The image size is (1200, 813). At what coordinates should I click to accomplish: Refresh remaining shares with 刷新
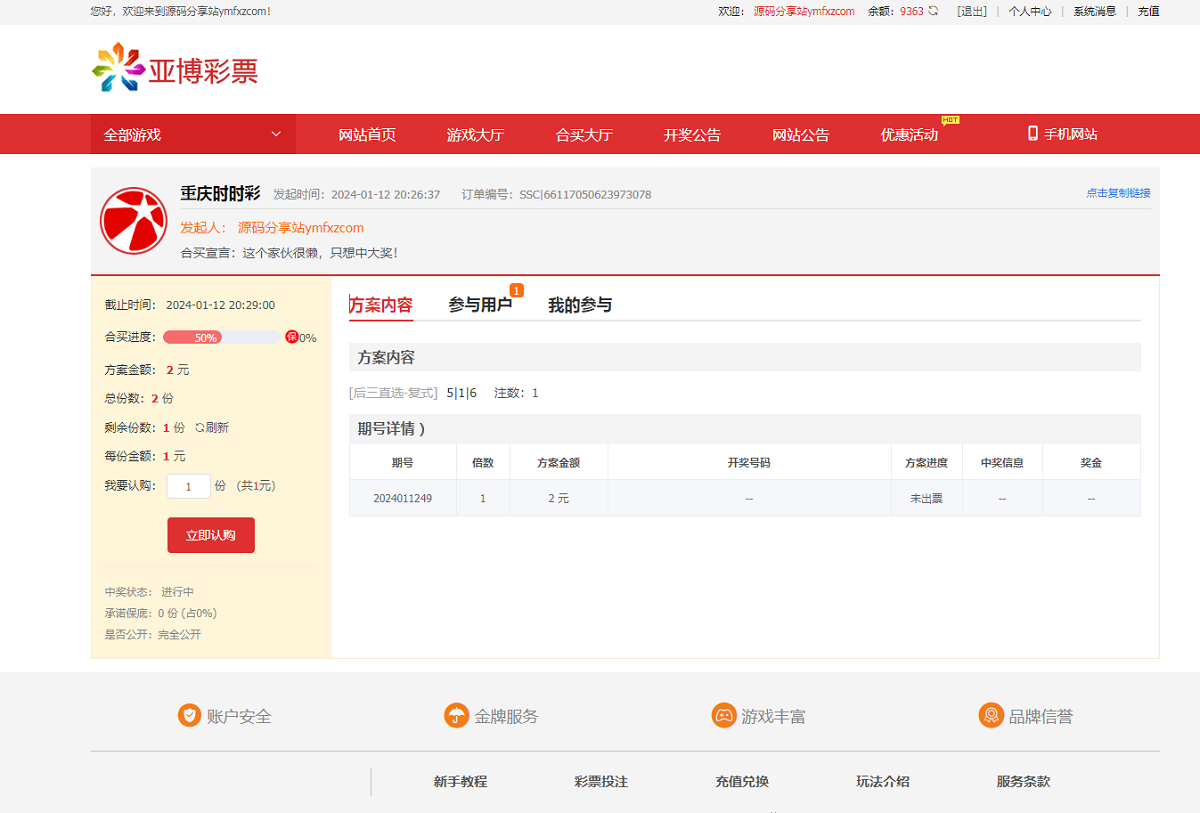pos(212,427)
